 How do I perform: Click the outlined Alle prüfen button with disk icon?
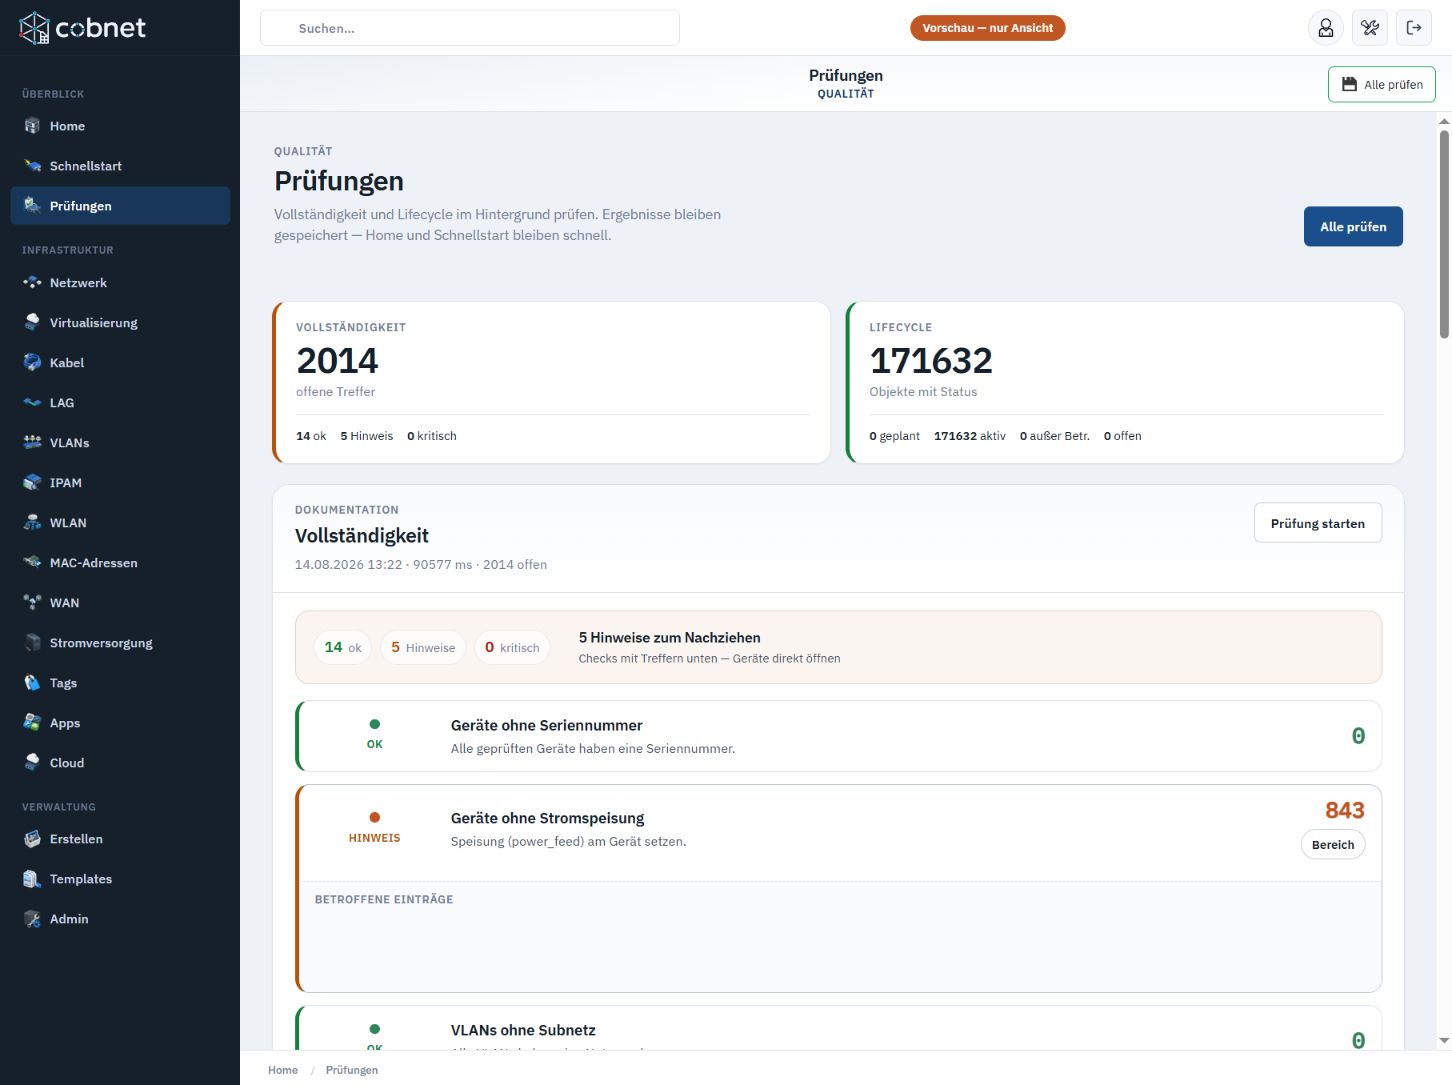[x=1382, y=85]
